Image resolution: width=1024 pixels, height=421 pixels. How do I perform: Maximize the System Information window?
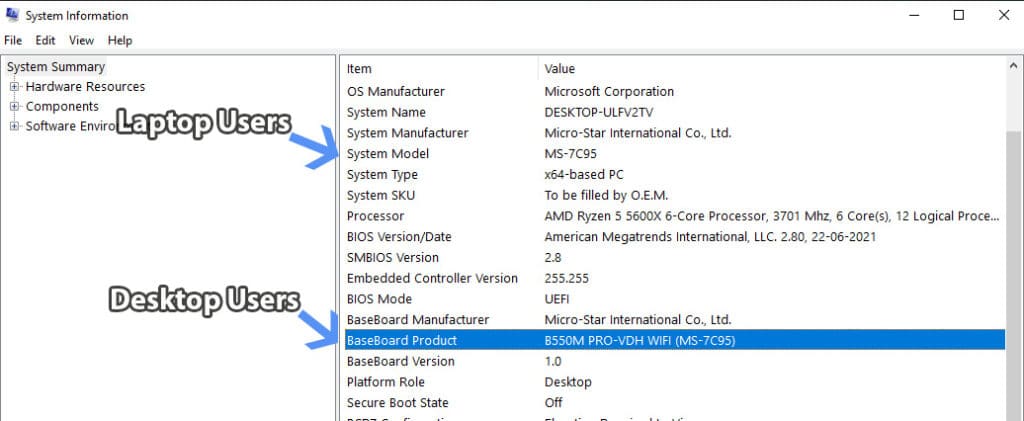click(x=959, y=15)
